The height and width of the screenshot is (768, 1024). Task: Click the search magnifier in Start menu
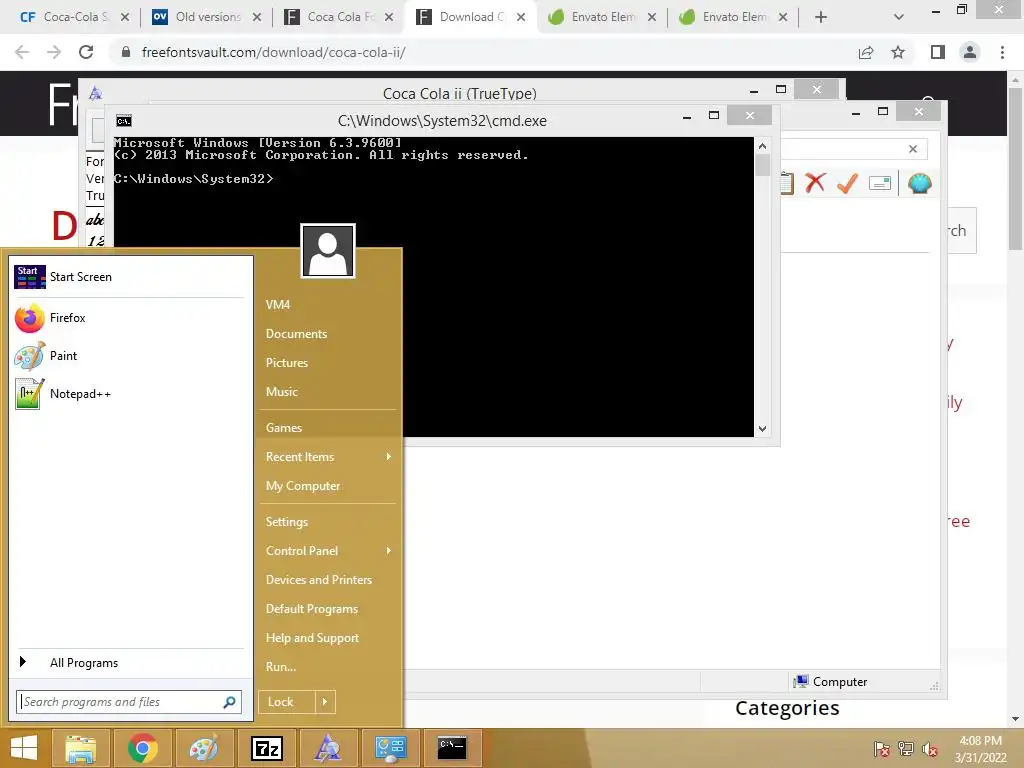[229, 702]
